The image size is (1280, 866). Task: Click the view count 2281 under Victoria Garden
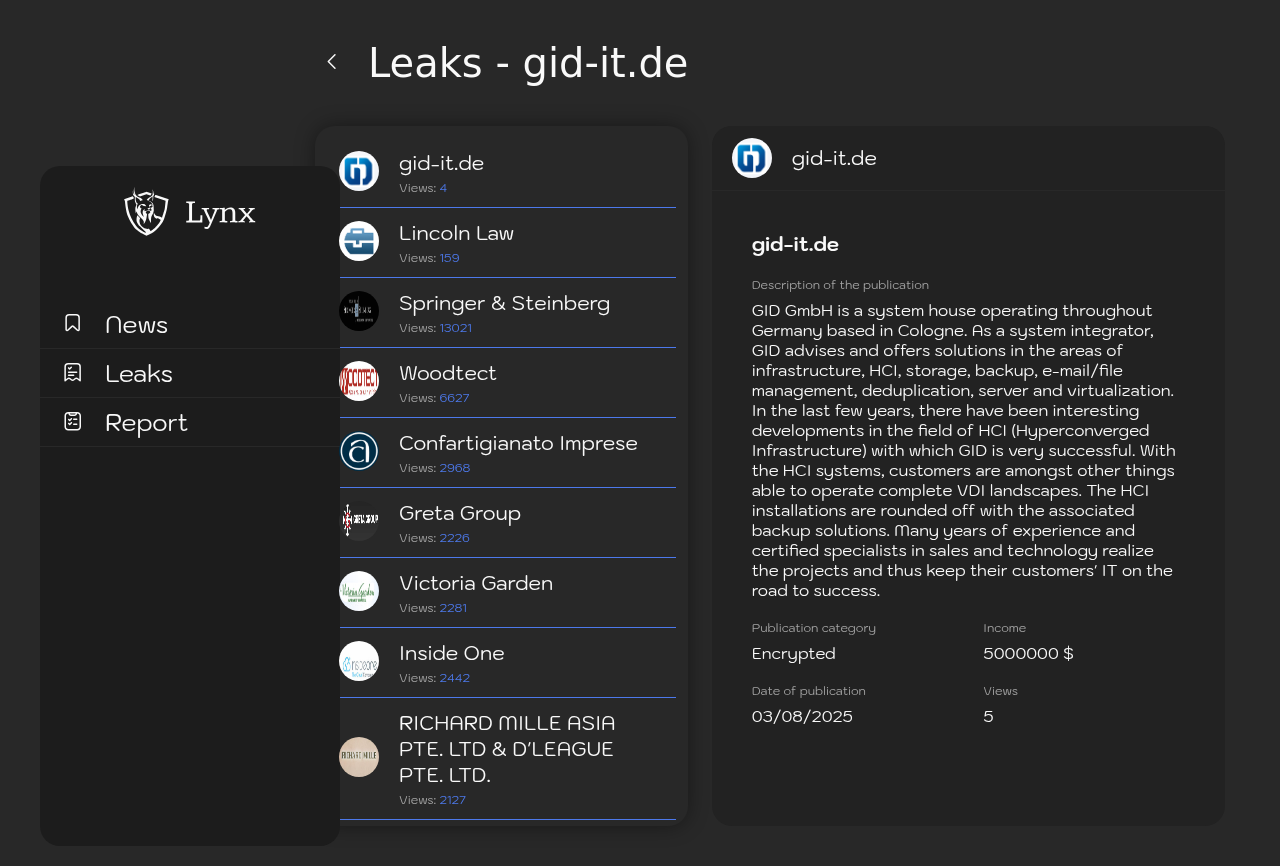click(x=453, y=608)
